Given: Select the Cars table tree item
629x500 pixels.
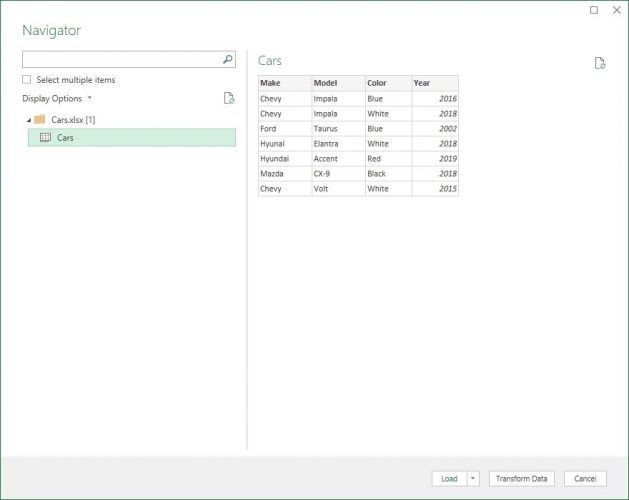Looking at the screenshot, I should [132, 138].
